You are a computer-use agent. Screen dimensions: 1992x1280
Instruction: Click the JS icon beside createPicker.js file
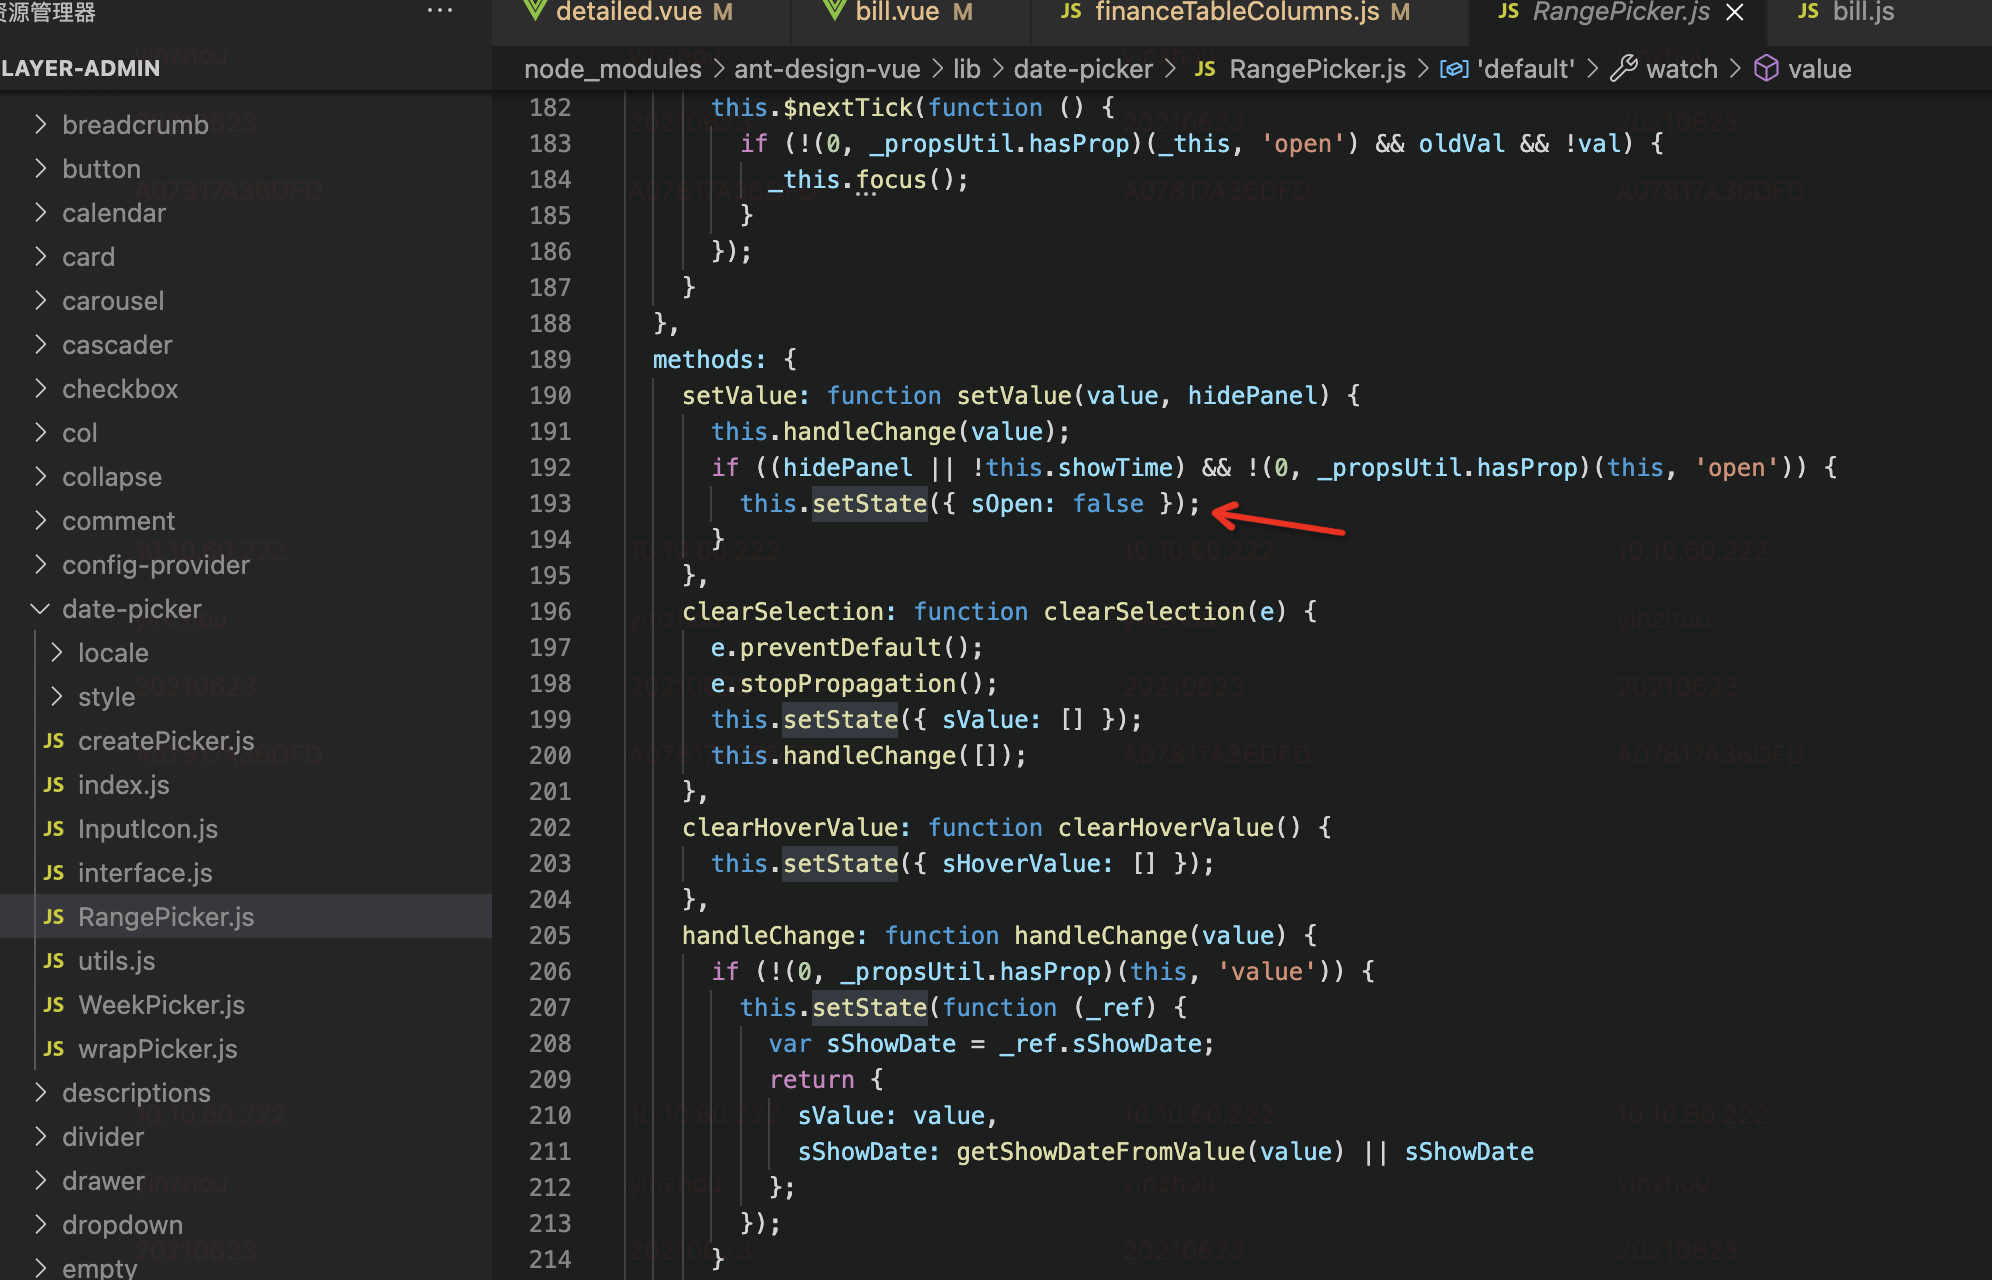click(x=54, y=741)
